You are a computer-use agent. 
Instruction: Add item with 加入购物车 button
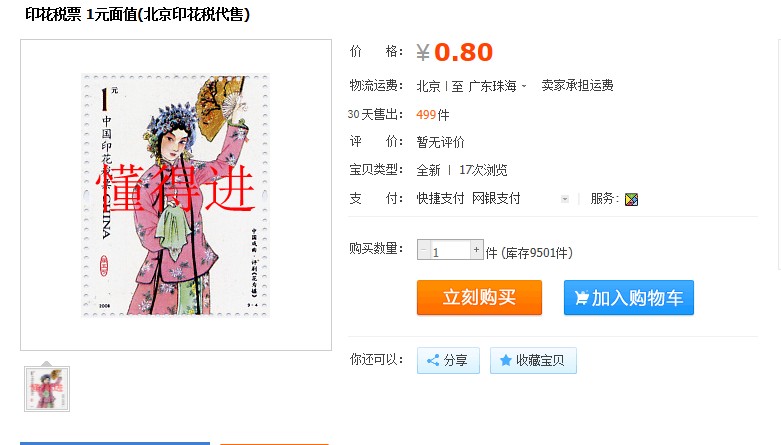click(x=629, y=297)
